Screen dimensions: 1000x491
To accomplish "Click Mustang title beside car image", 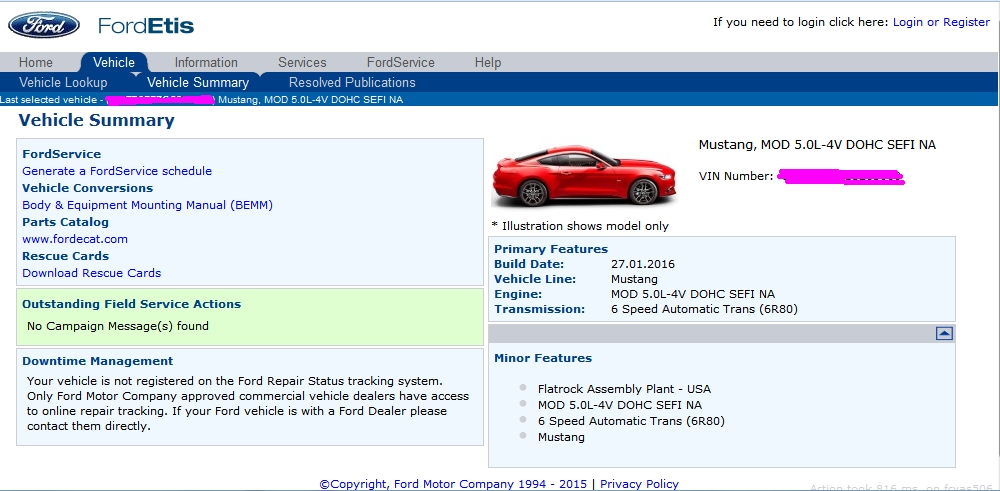I will (x=817, y=145).
